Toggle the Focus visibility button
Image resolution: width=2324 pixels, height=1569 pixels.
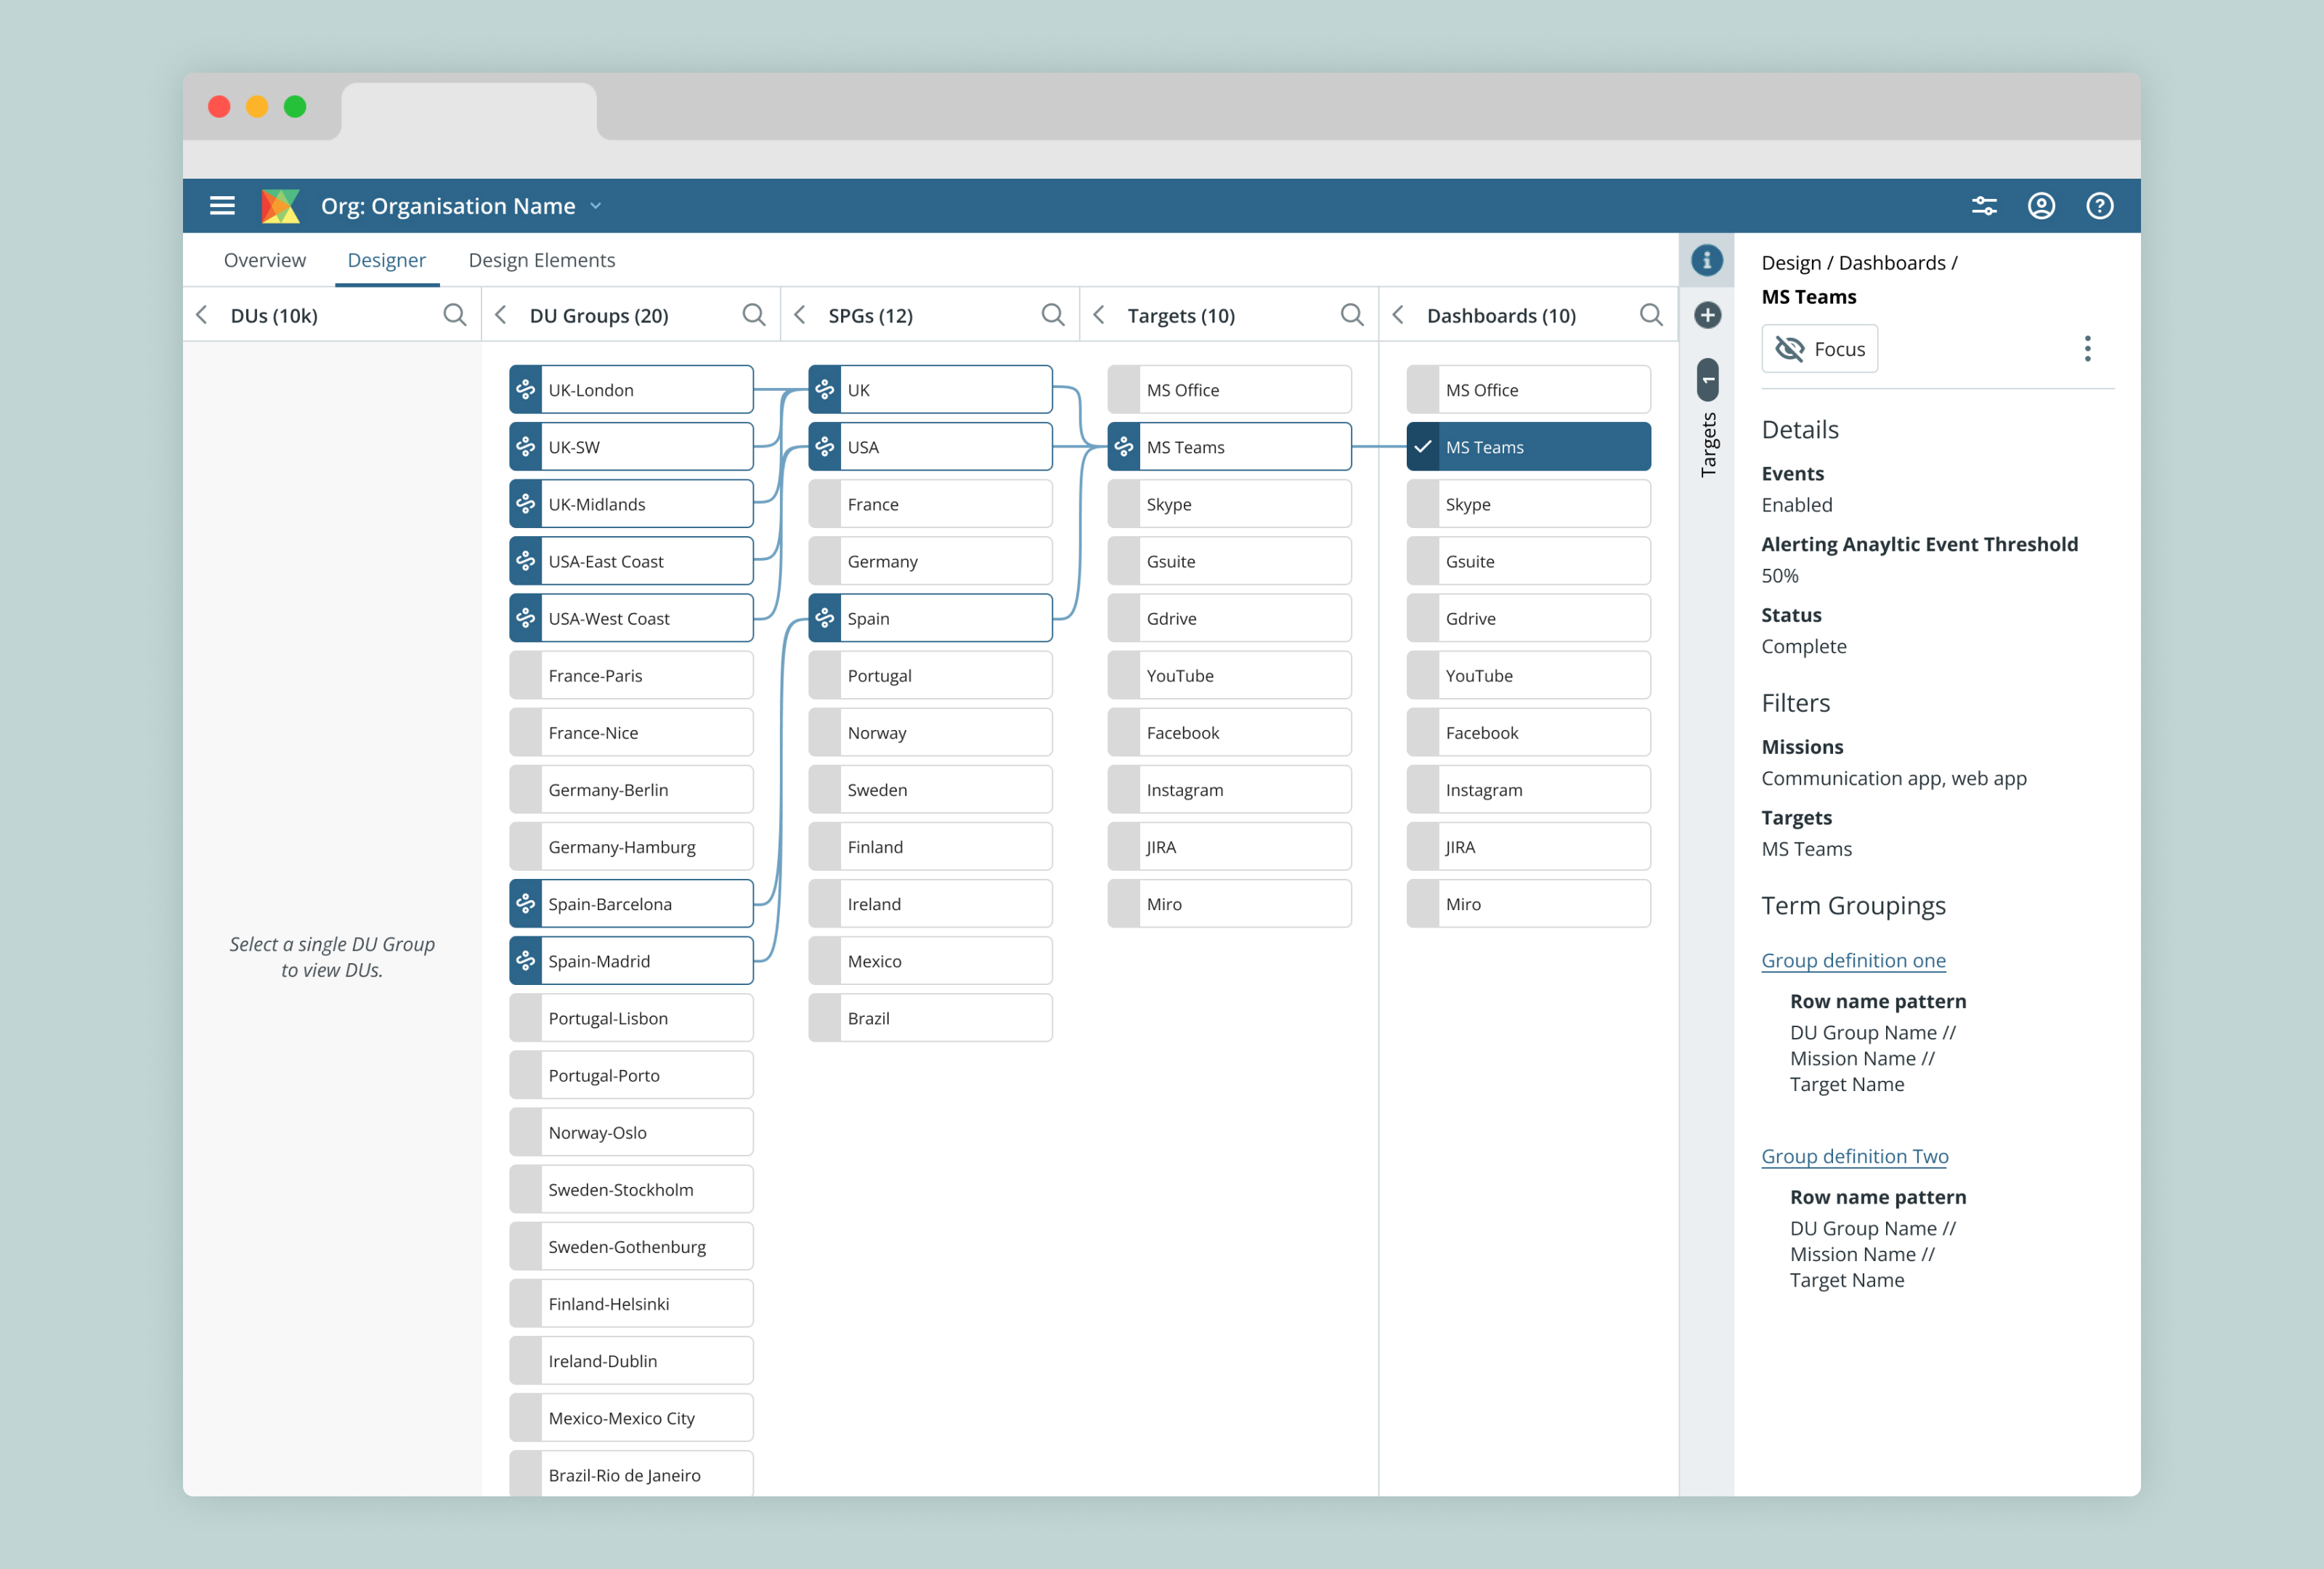pos(1819,348)
